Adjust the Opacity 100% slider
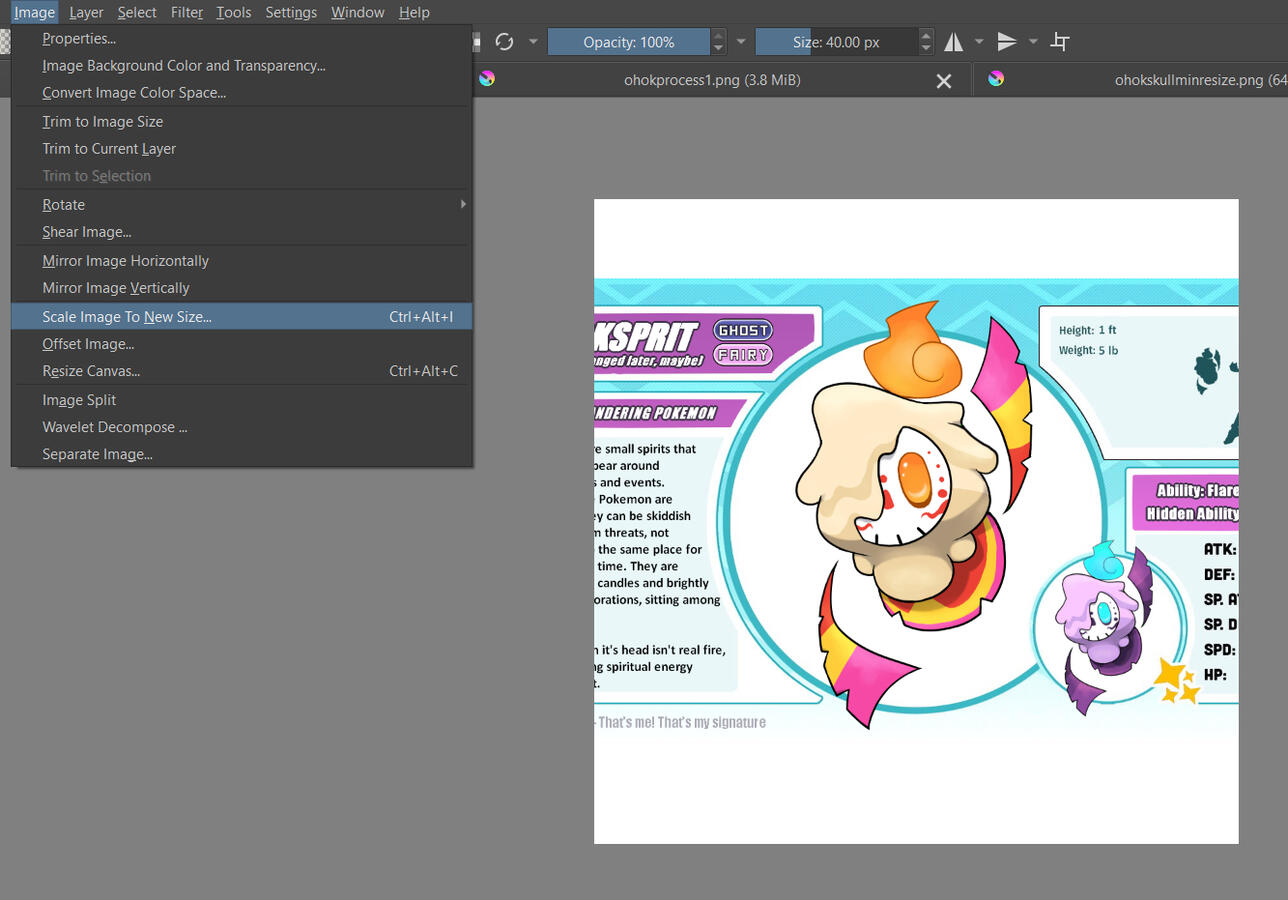Image resolution: width=1288 pixels, height=900 pixels. click(629, 42)
